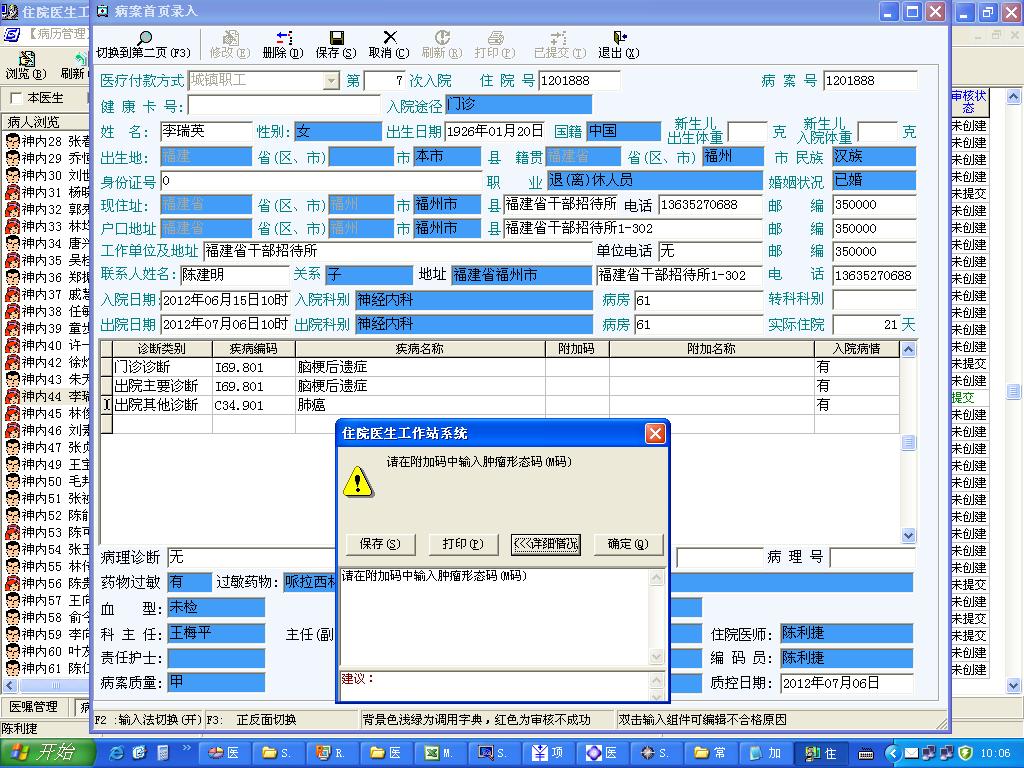Click the 诊断类别 column header
The width and height of the screenshot is (1024, 768).
(x=162, y=349)
